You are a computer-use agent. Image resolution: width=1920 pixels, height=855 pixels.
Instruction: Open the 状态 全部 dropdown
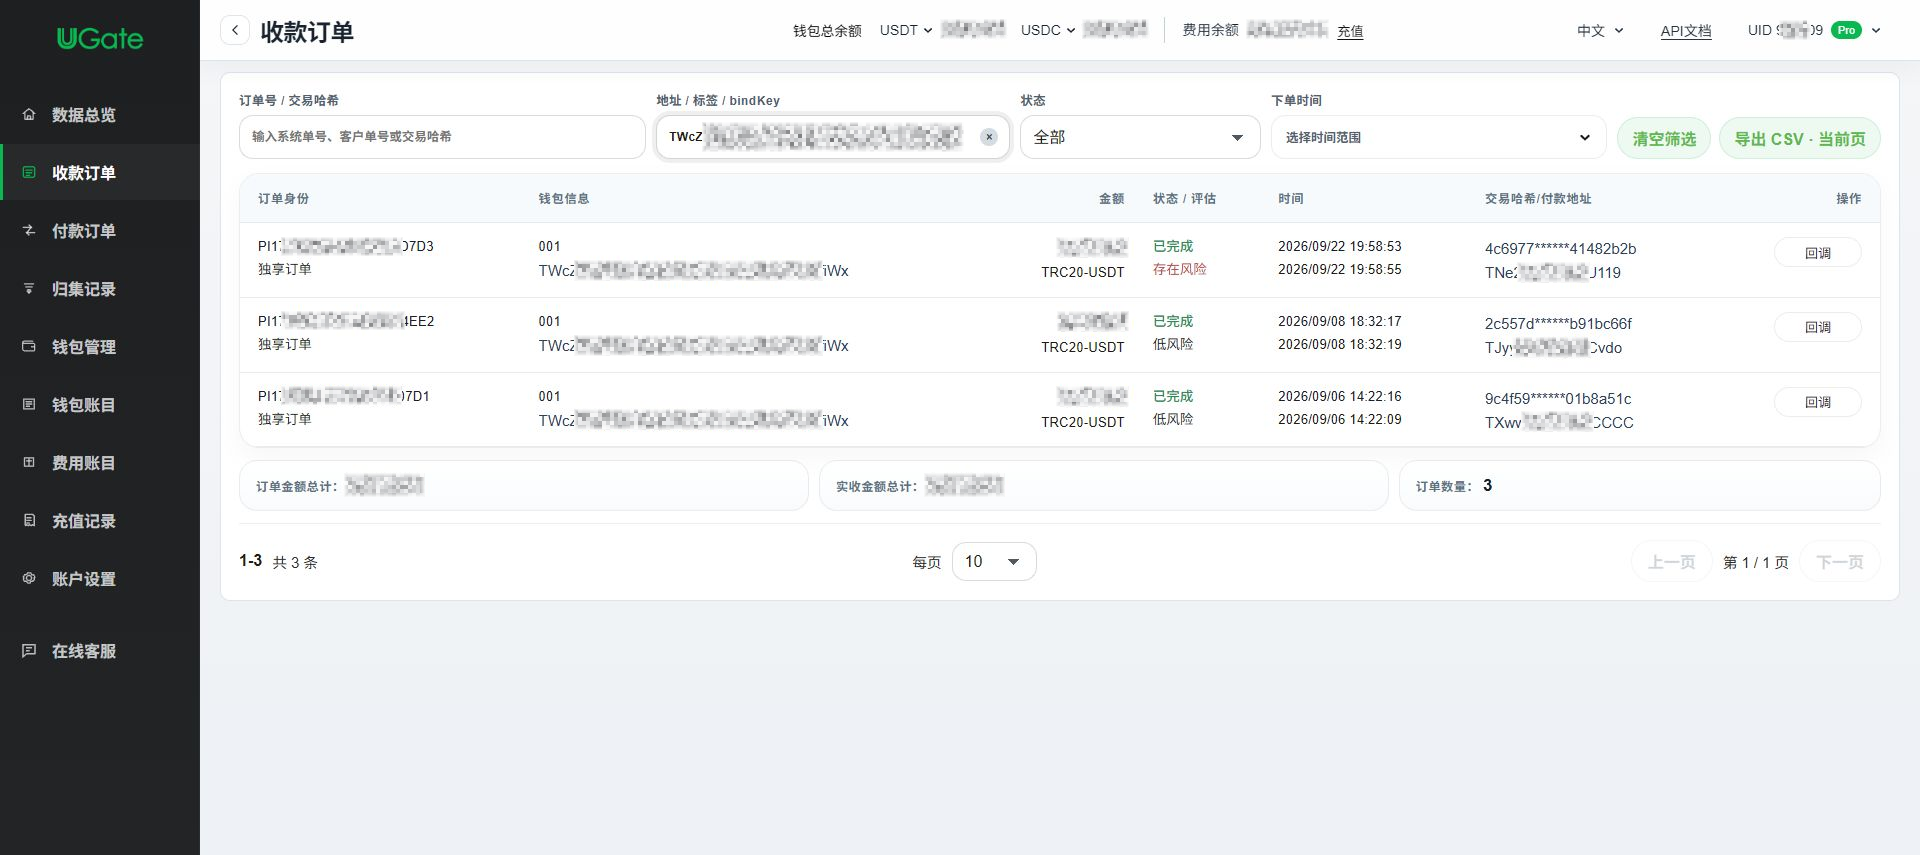click(1140, 137)
